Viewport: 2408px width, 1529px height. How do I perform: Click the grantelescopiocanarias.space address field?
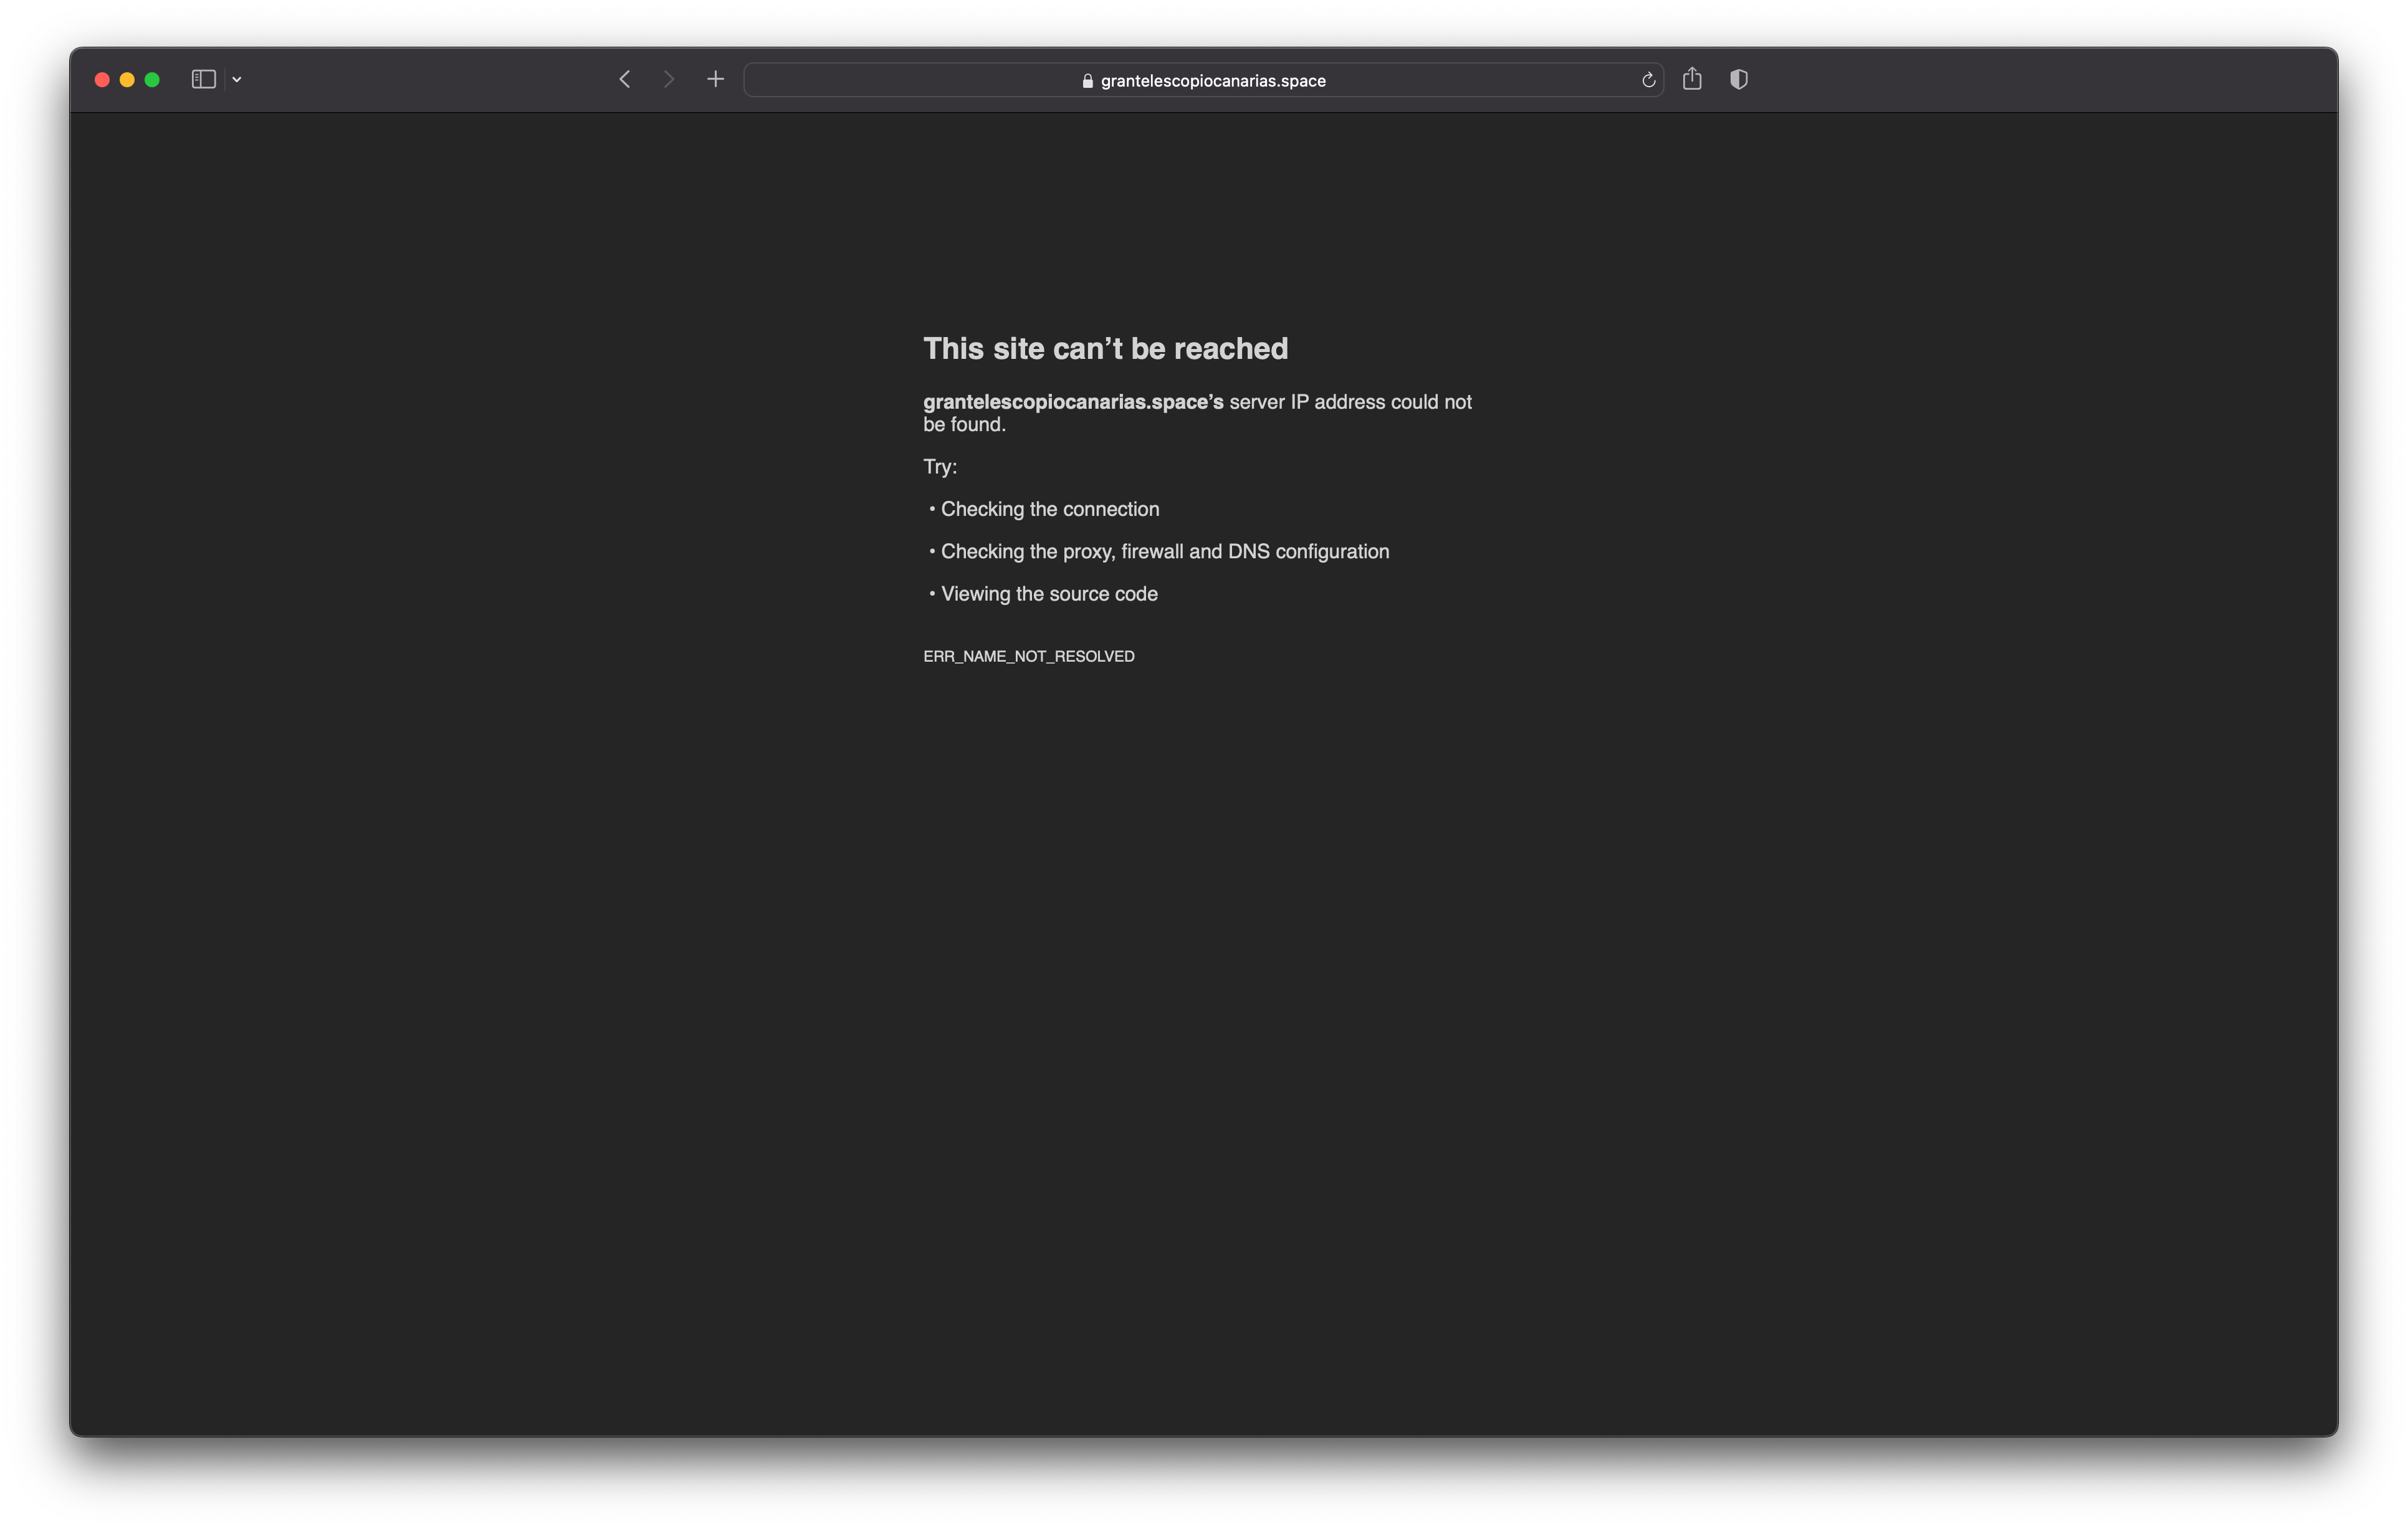[x=1212, y=81]
